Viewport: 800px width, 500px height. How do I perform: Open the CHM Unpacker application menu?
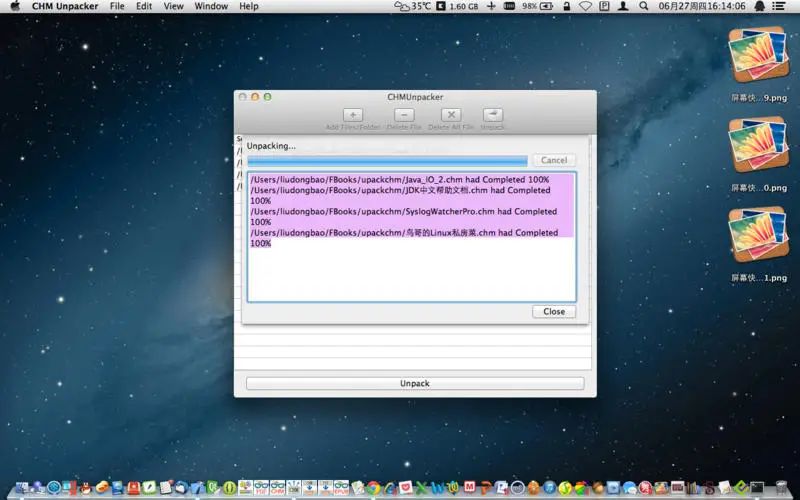pyautogui.click(x=65, y=6)
